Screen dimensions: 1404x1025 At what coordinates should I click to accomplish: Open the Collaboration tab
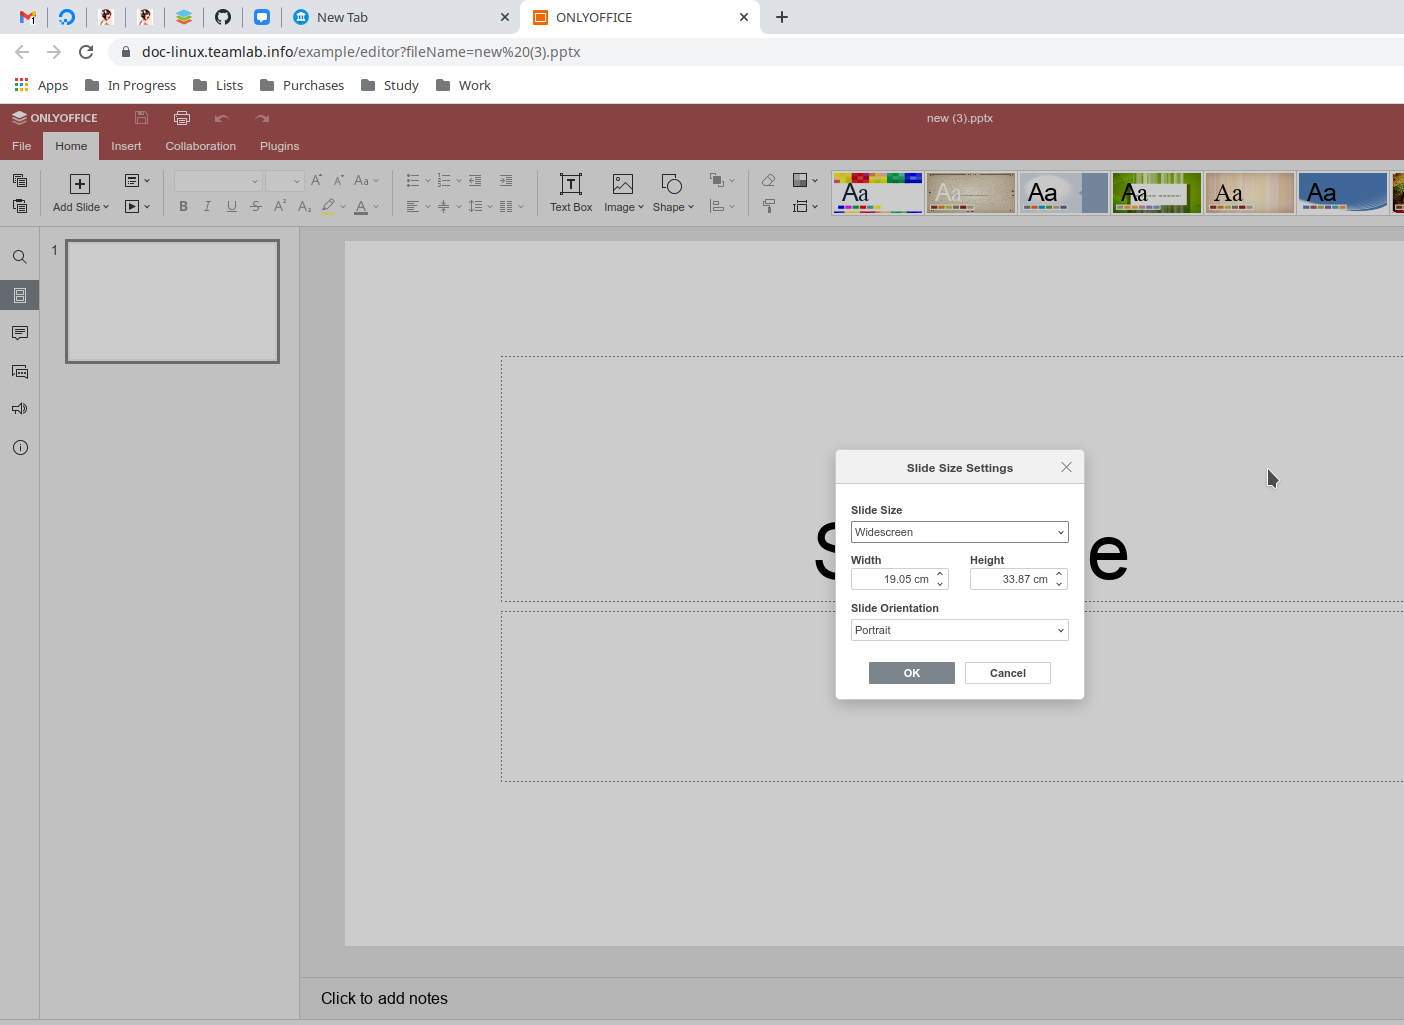[x=200, y=146]
